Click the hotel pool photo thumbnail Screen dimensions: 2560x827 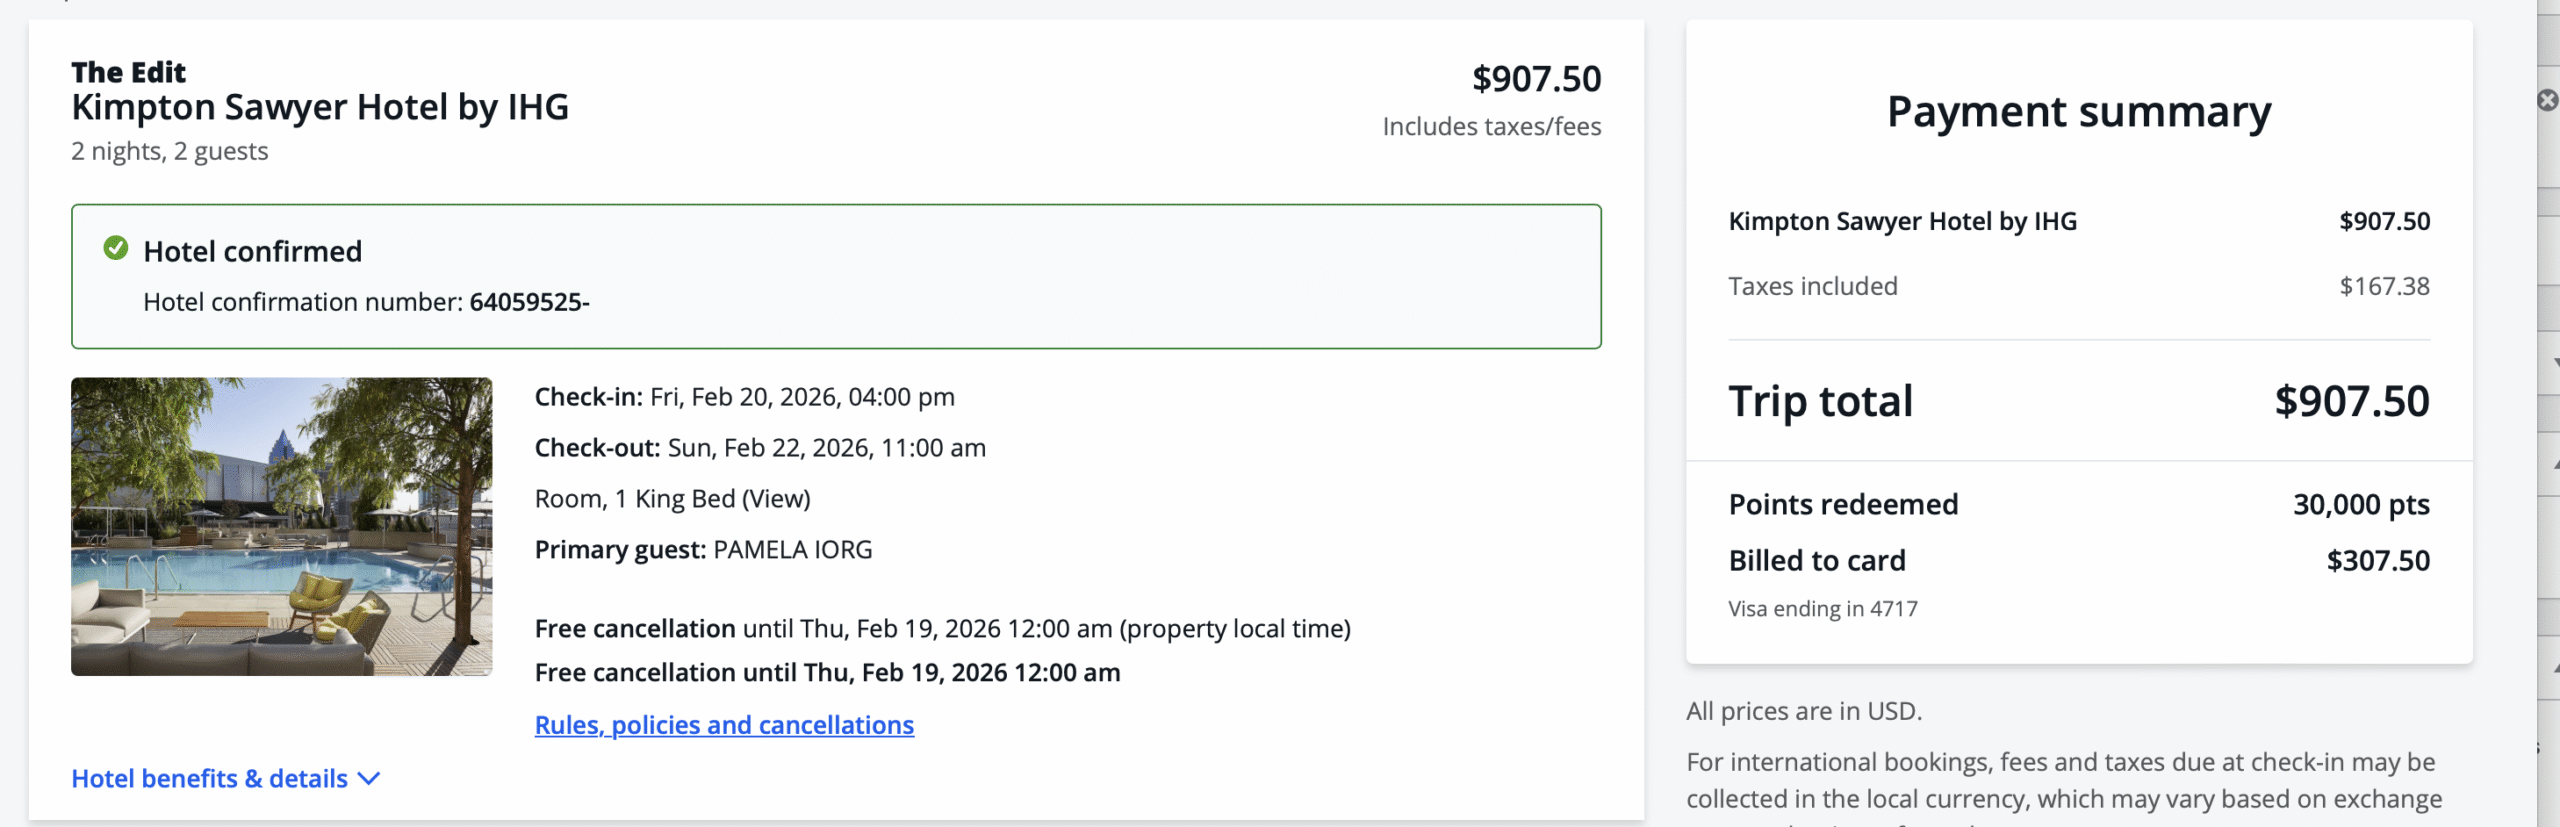pyautogui.click(x=281, y=526)
